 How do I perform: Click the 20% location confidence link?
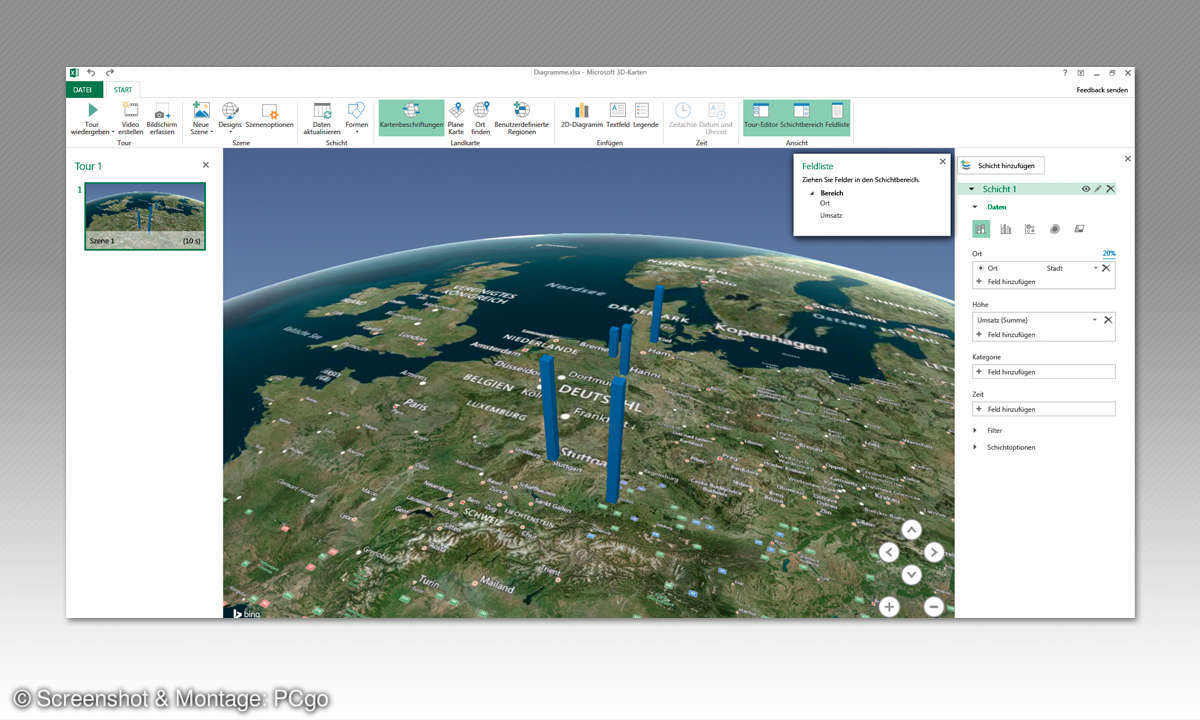click(1109, 254)
